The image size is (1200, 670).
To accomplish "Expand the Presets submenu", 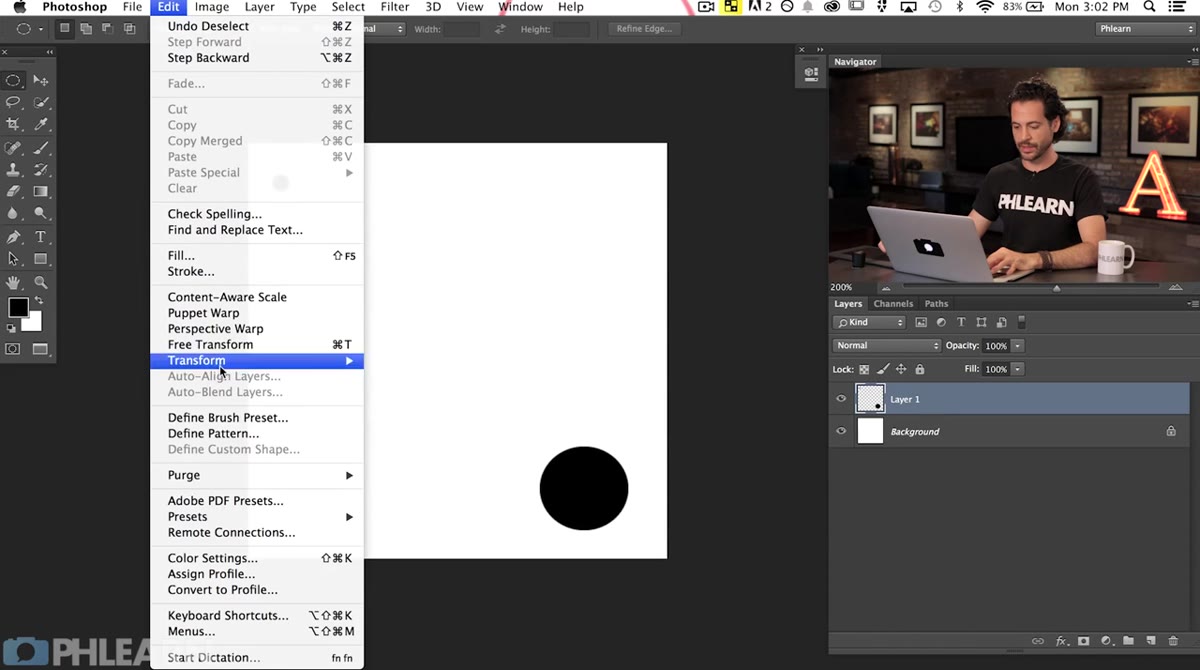I will click(257, 517).
